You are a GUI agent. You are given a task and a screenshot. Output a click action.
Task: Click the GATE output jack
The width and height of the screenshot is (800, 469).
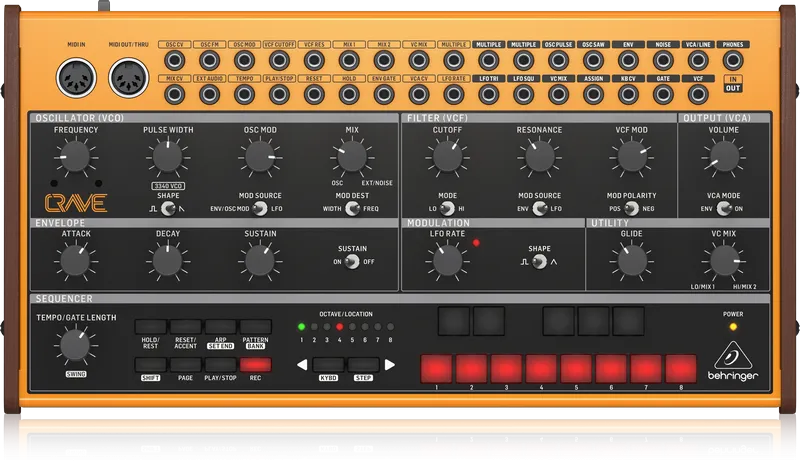coord(663,95)
